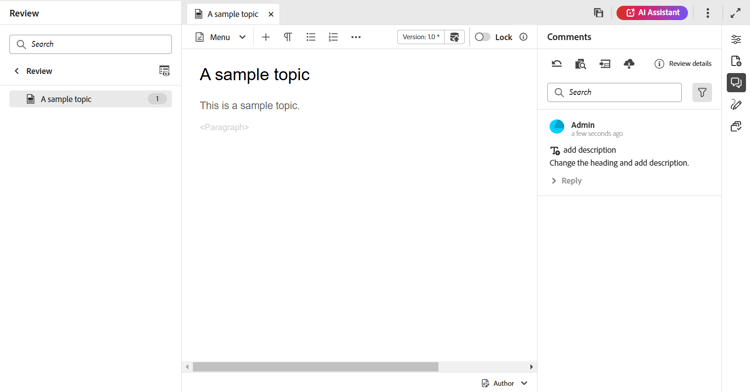
Task: Open the track changes pencil sidebar icon
Action: pos(736,104)
